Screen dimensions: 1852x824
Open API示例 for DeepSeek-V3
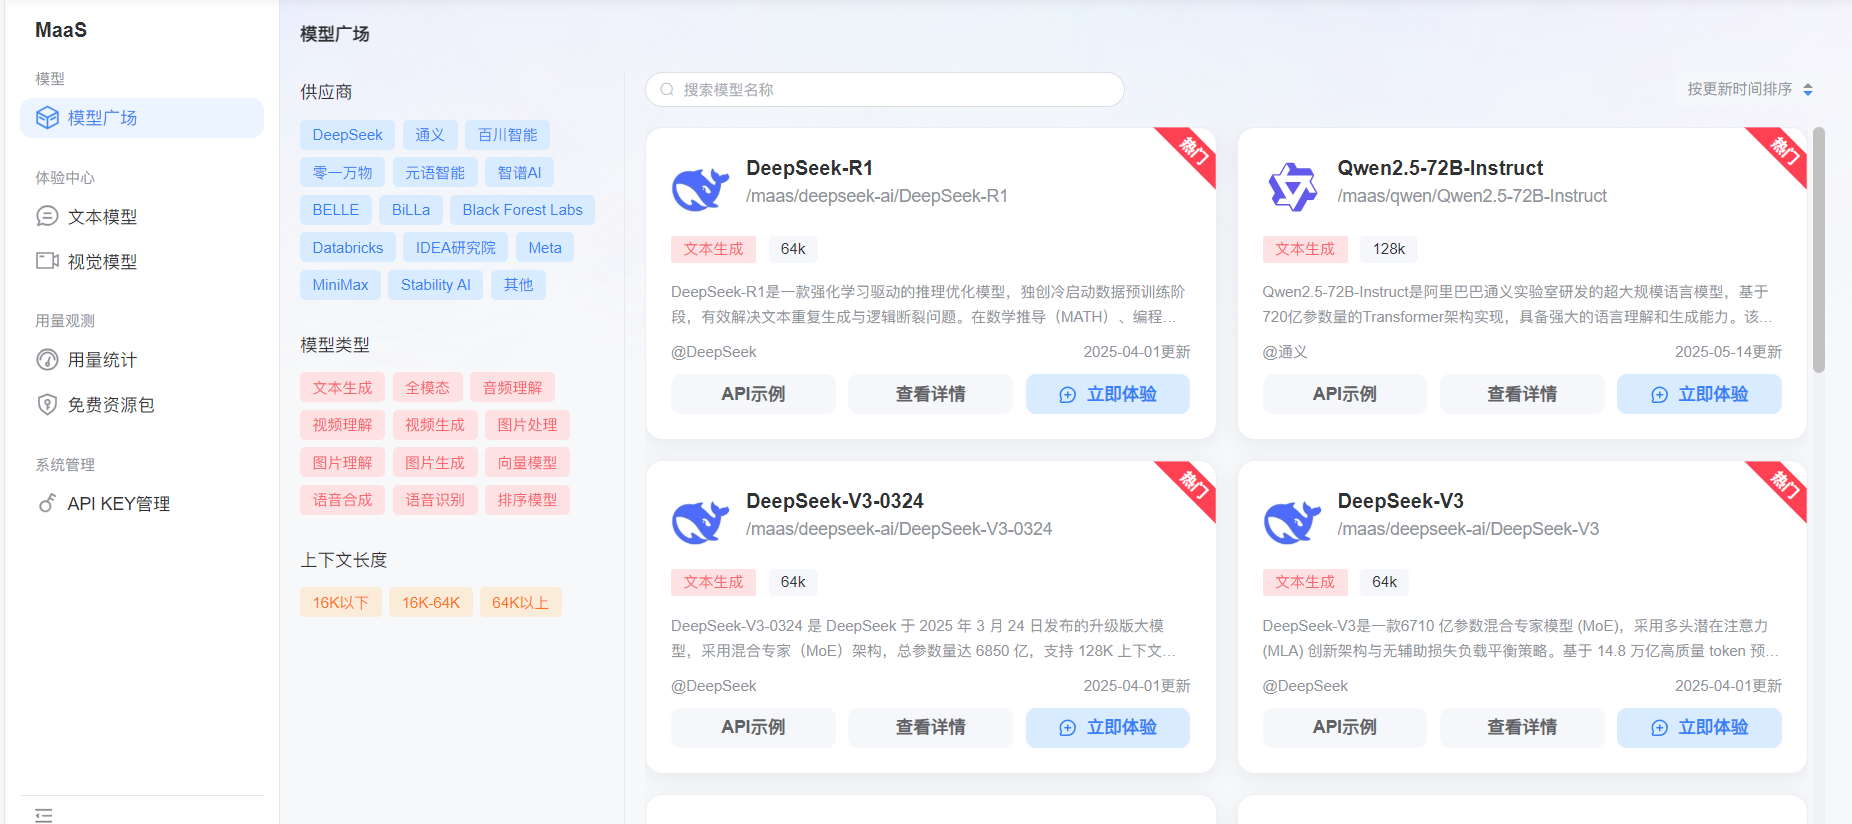point(1344,728)
